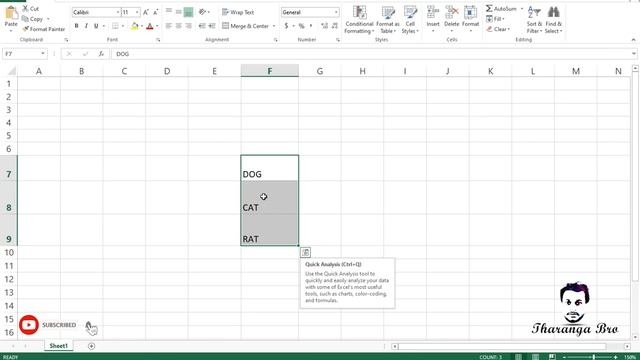Toggle bold formatting
Screen dimensions: 640x360
click(x=76, y=26)
